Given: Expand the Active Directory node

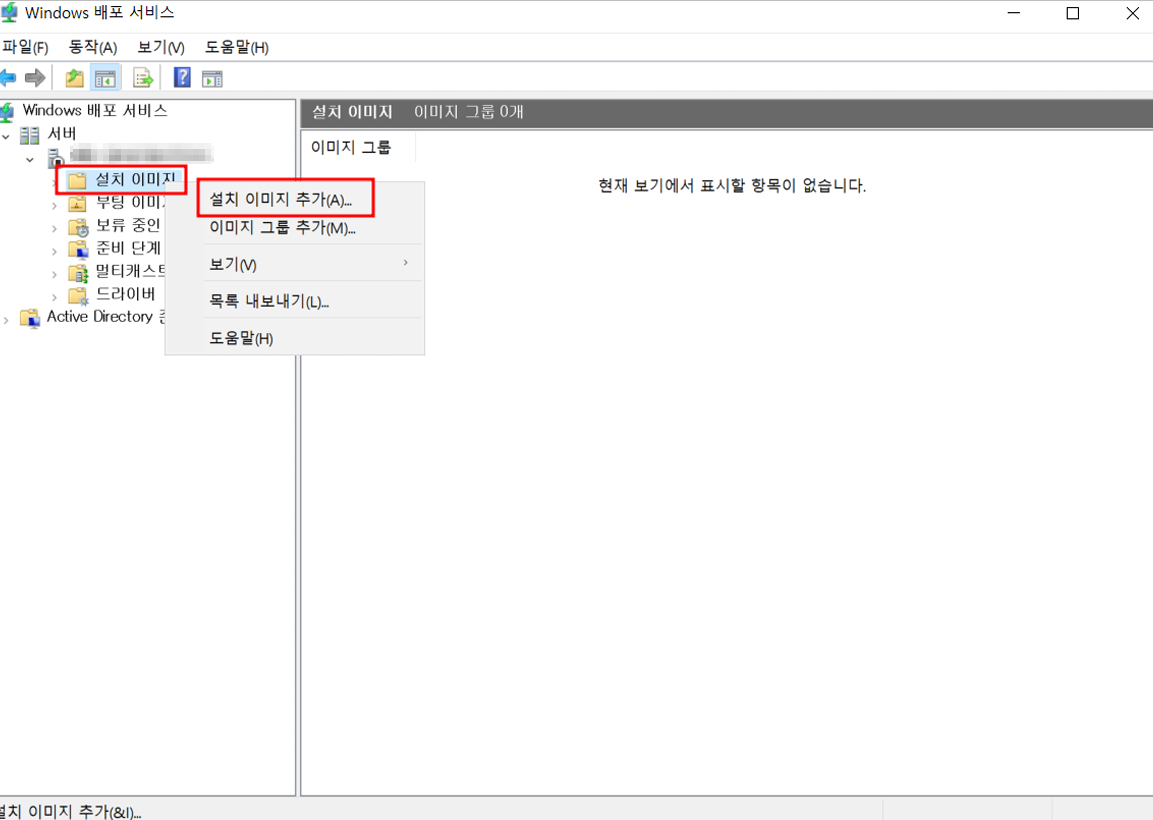Looking at the screenshot, I should pos(6,320).
